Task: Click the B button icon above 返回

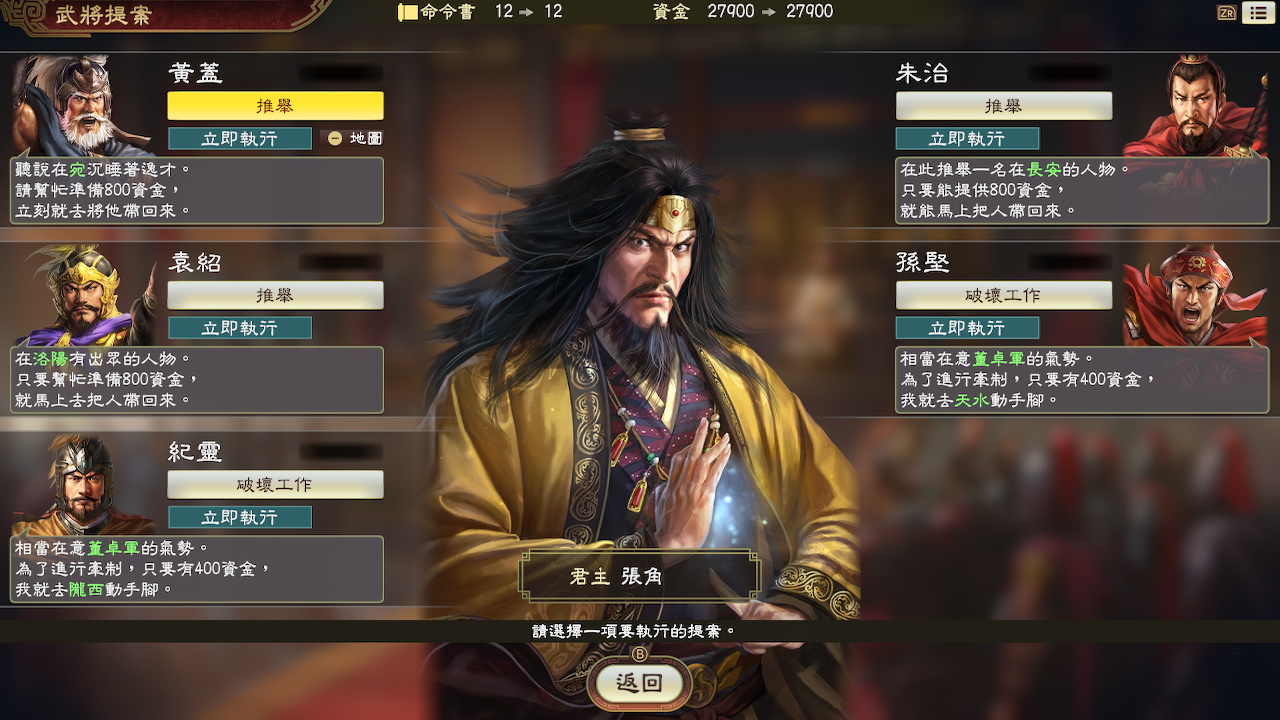Action: [640, 654]
